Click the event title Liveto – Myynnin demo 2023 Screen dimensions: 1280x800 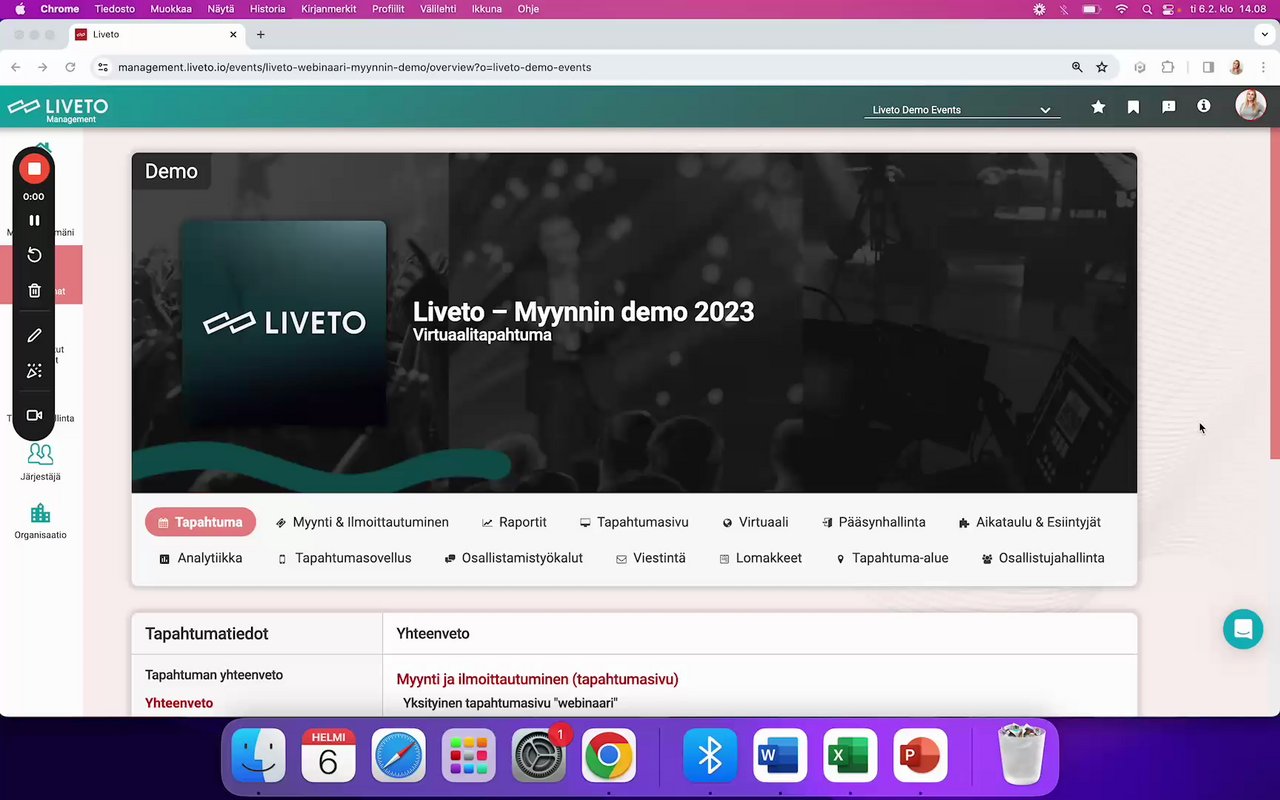[x=584, y=311]
